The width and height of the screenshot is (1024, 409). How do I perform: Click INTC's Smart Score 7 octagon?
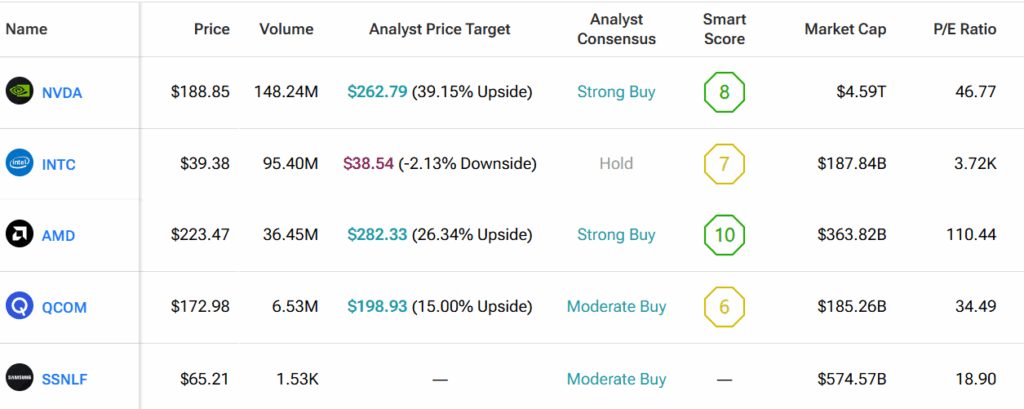point(724,164)
